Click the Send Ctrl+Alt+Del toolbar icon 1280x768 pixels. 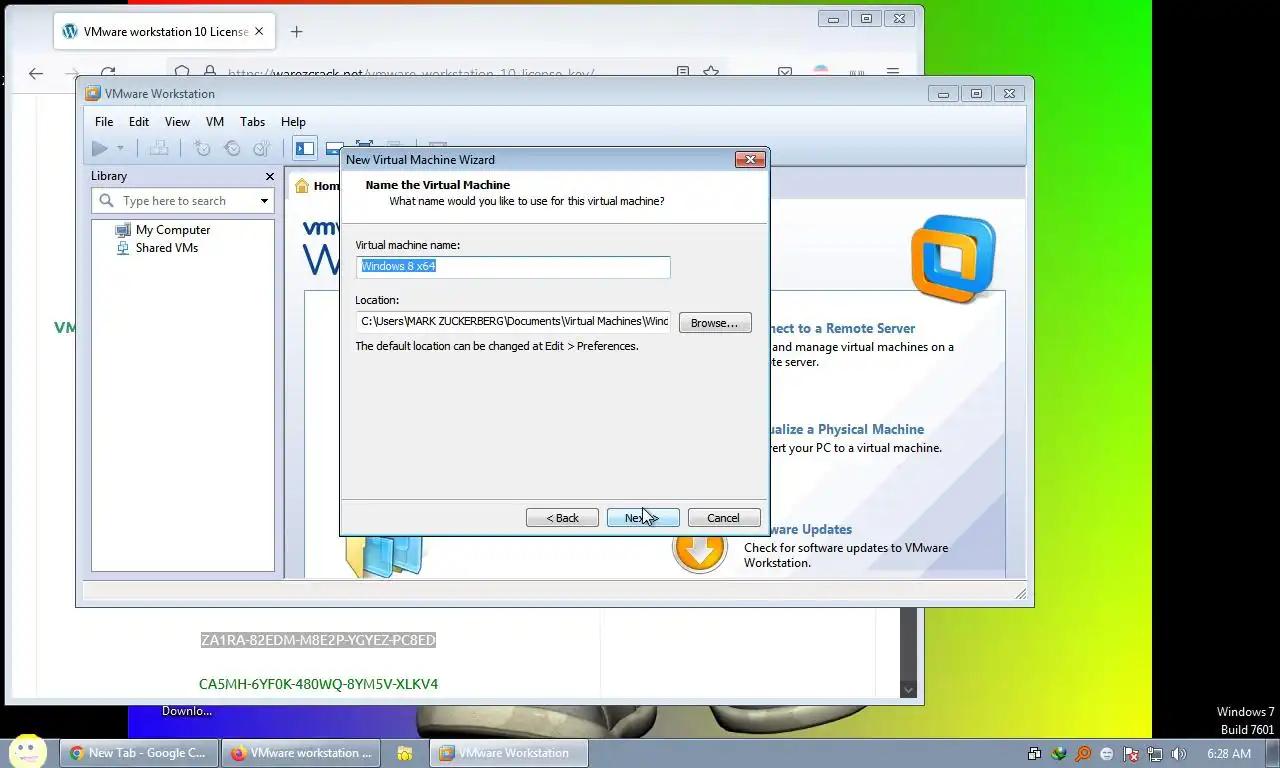point(158,148)
